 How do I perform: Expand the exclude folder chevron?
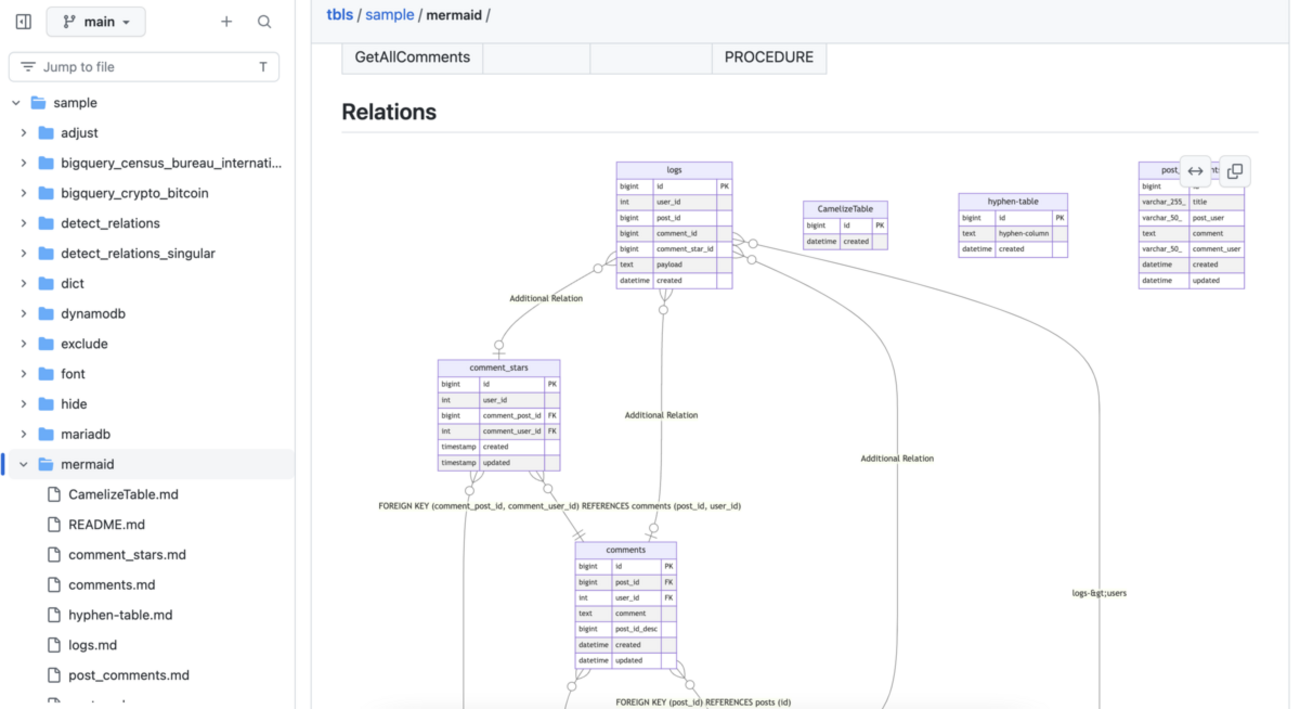point(24,344)
